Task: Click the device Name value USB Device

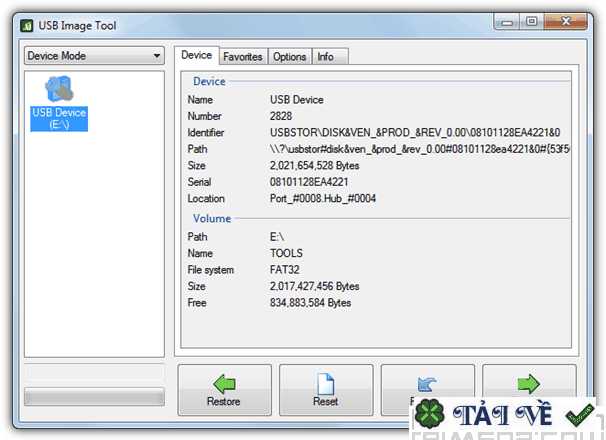Action: click(x=296, y=100)
